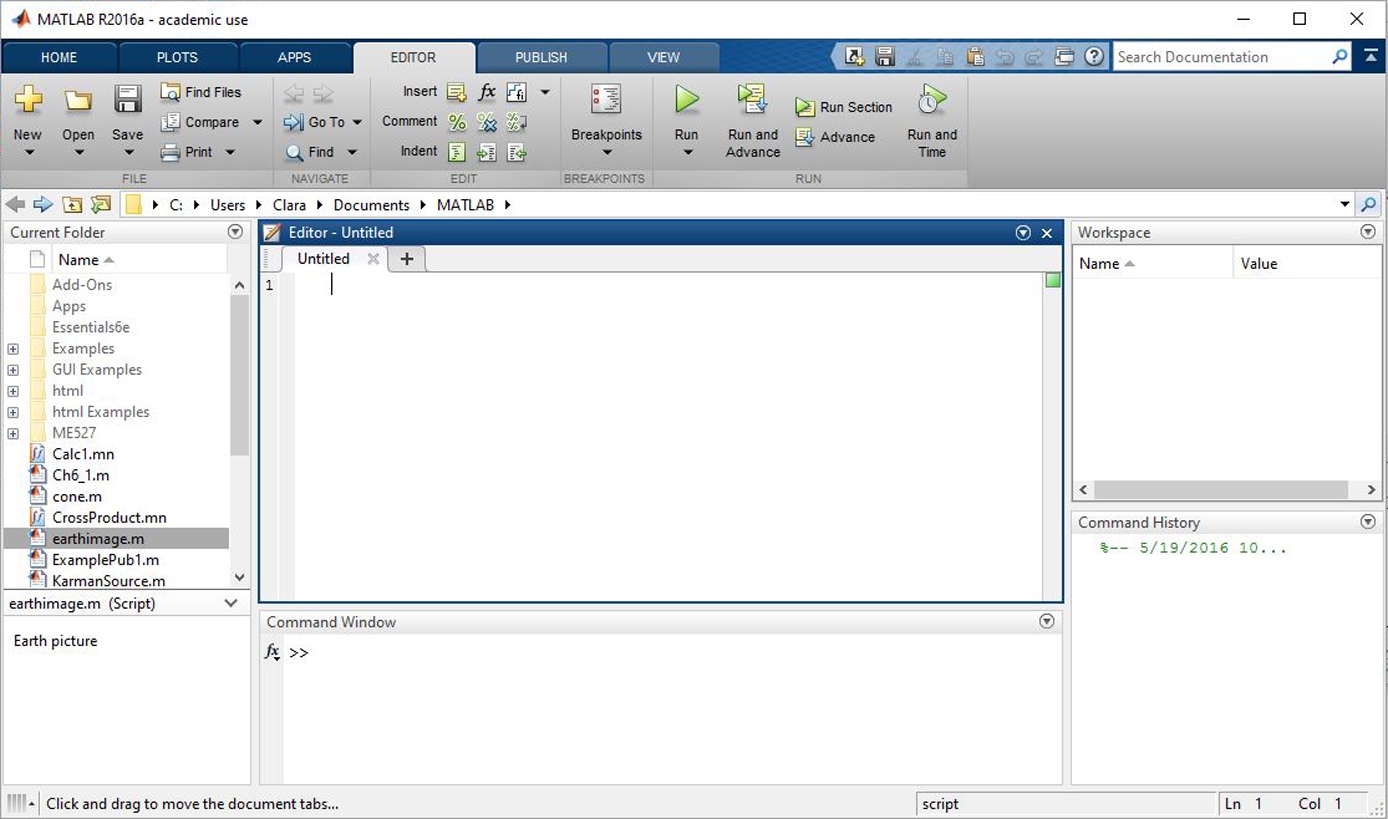
Task: Click the Advance button
Action: point(836,137)
